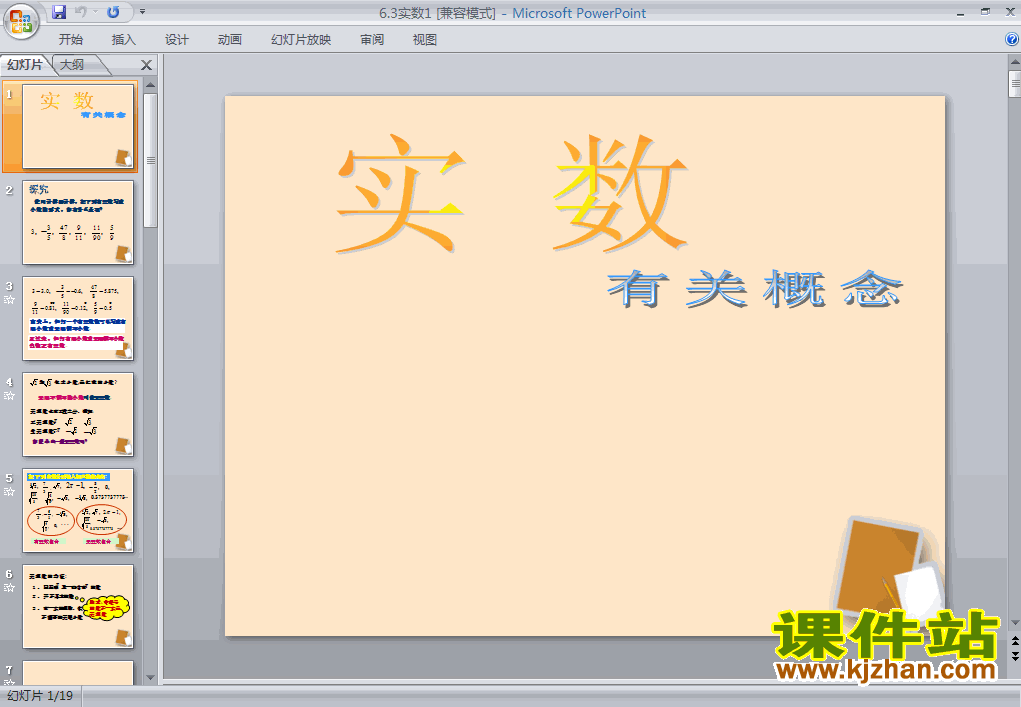Click animation star icon beside slide 4

9,396
